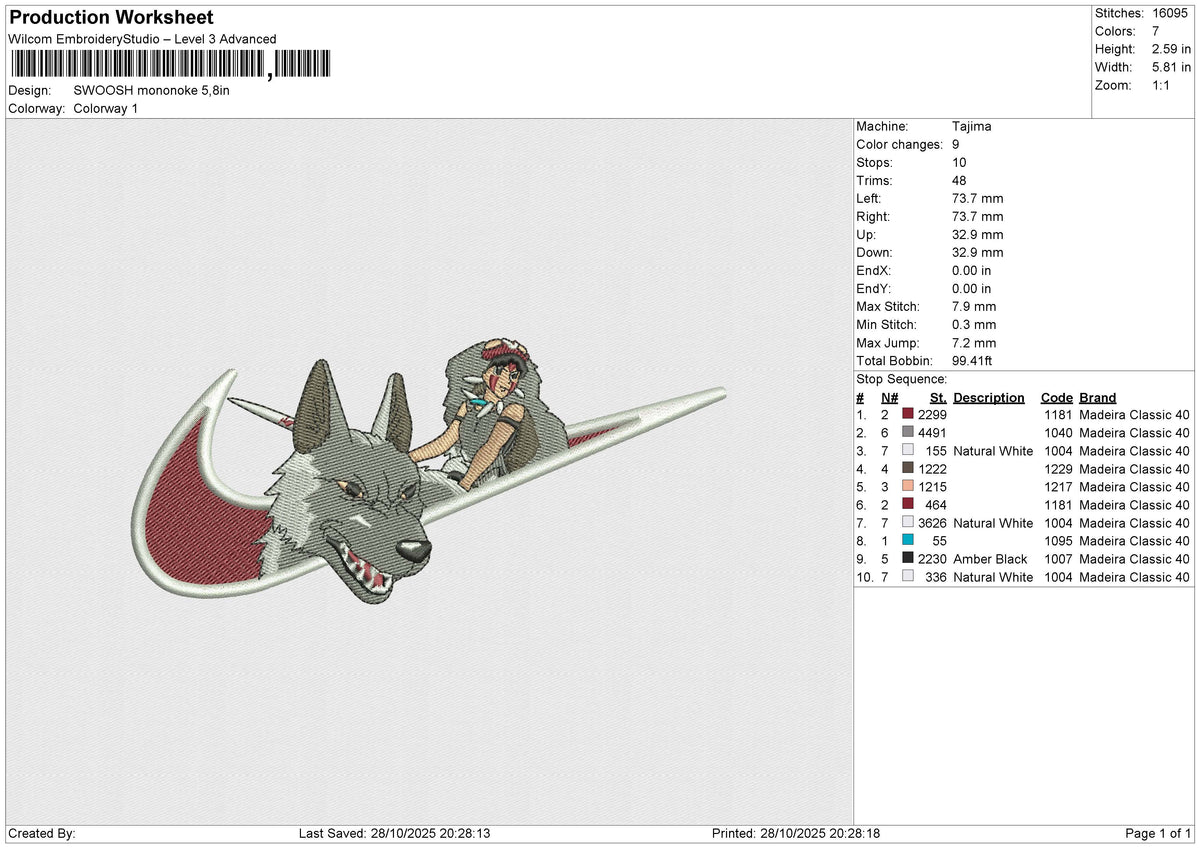Click thread code 1095 in stop 8 row
Viewport: 1200px width, 848px height.
pyautogui.click(x=1058, y=541)
